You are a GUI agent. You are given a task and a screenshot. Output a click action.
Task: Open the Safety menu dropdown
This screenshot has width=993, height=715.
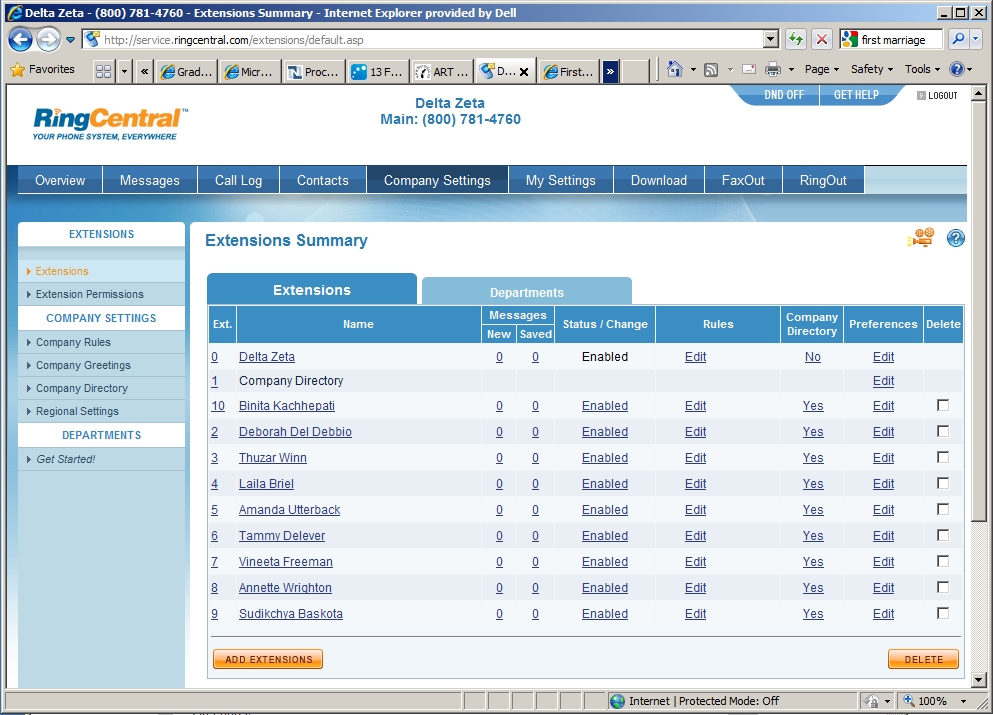871,69
